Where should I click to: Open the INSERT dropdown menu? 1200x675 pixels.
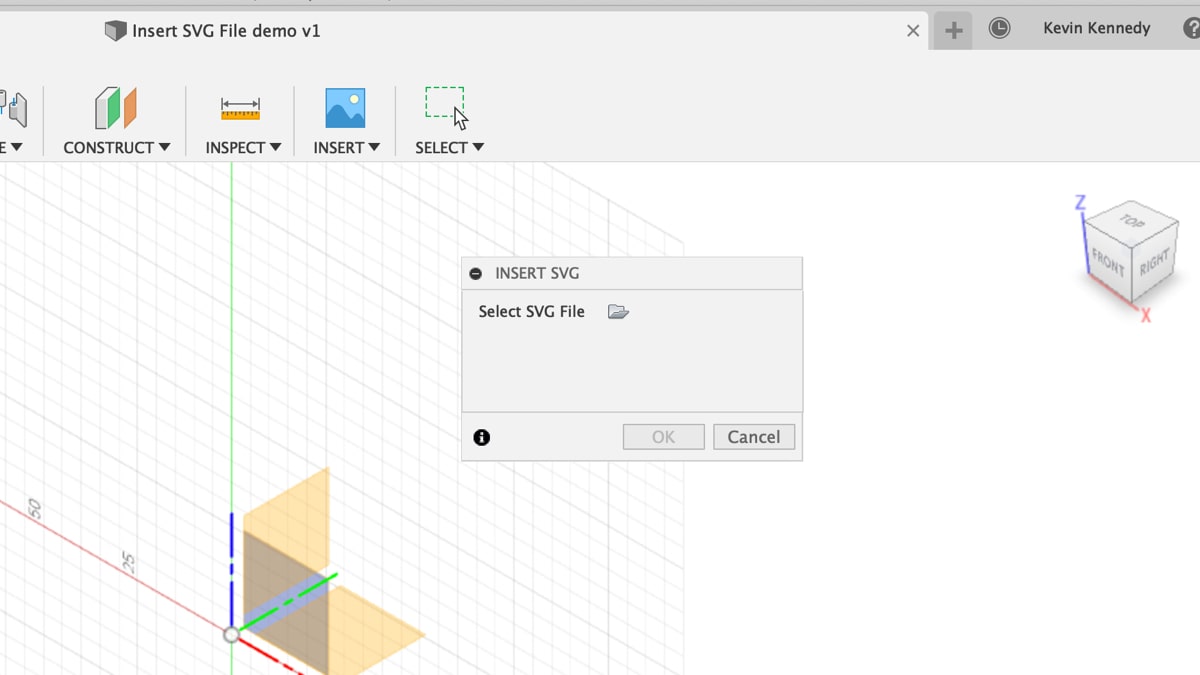click(x=346, y=147)
